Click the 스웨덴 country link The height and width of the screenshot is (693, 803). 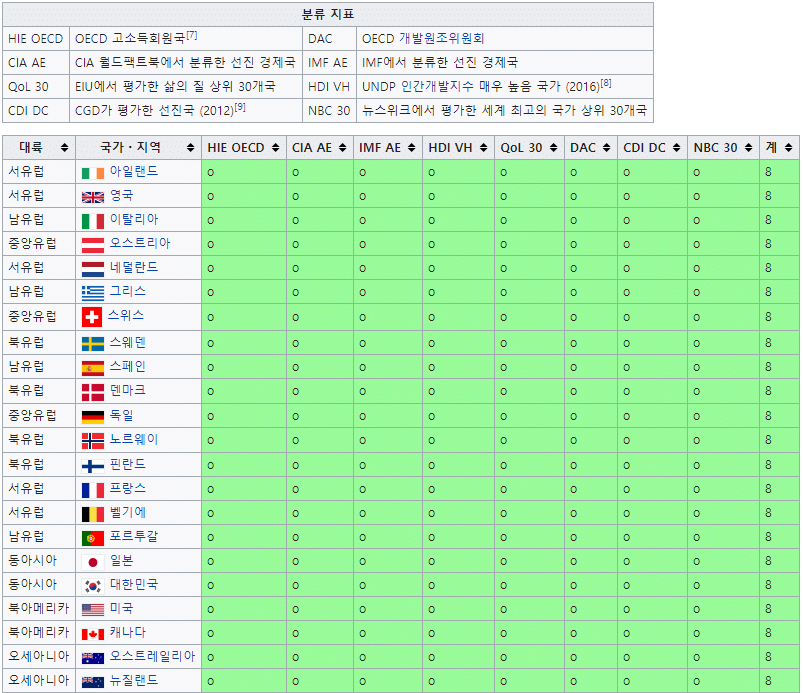pyautogui.click(x=128, y=342)
